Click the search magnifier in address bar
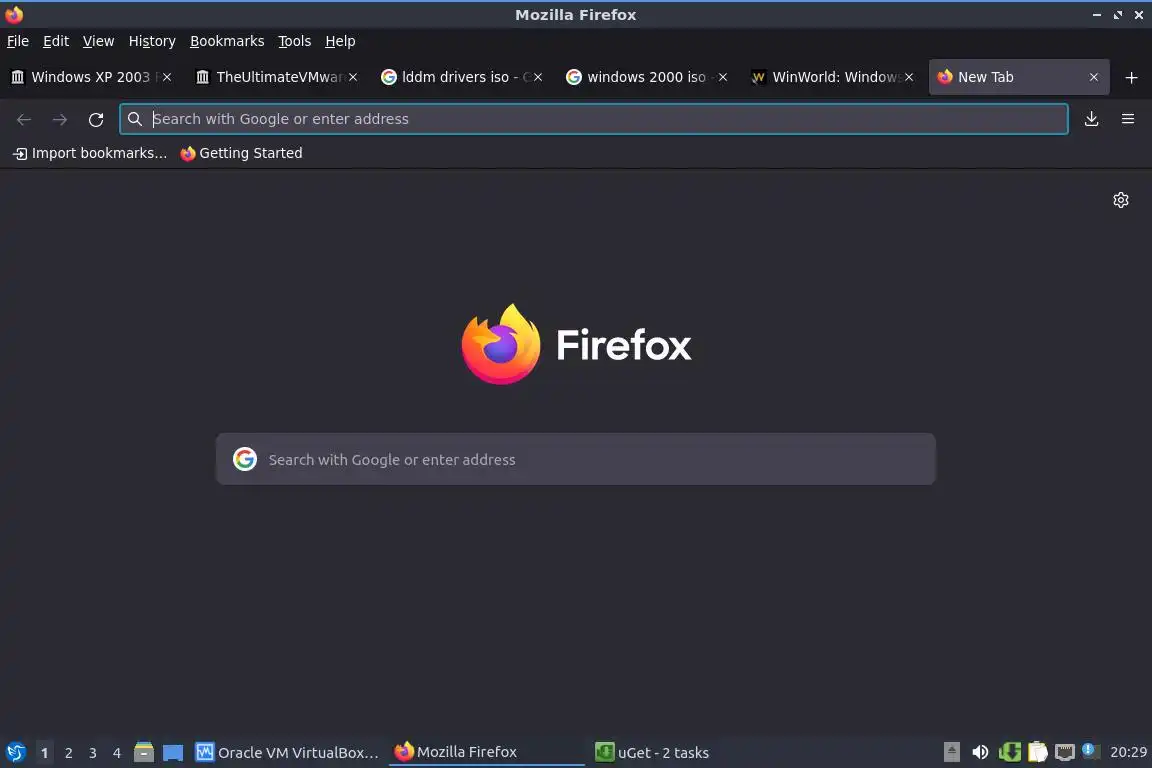 pyautogui.click(x=134, y=119)
